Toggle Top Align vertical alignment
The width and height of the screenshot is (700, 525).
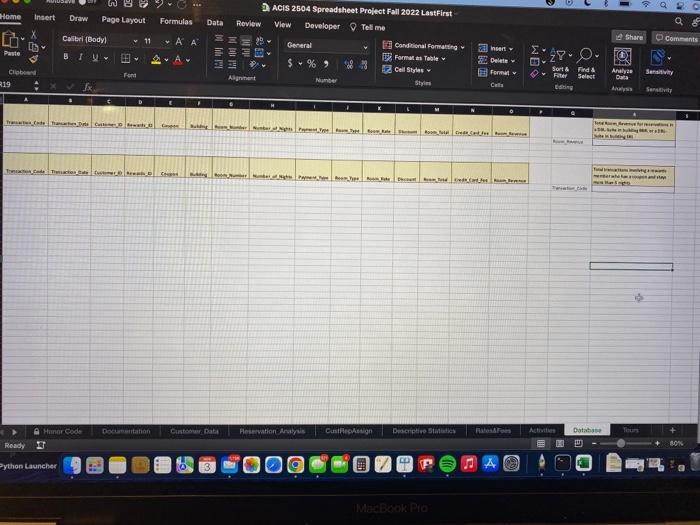(219, 39)
